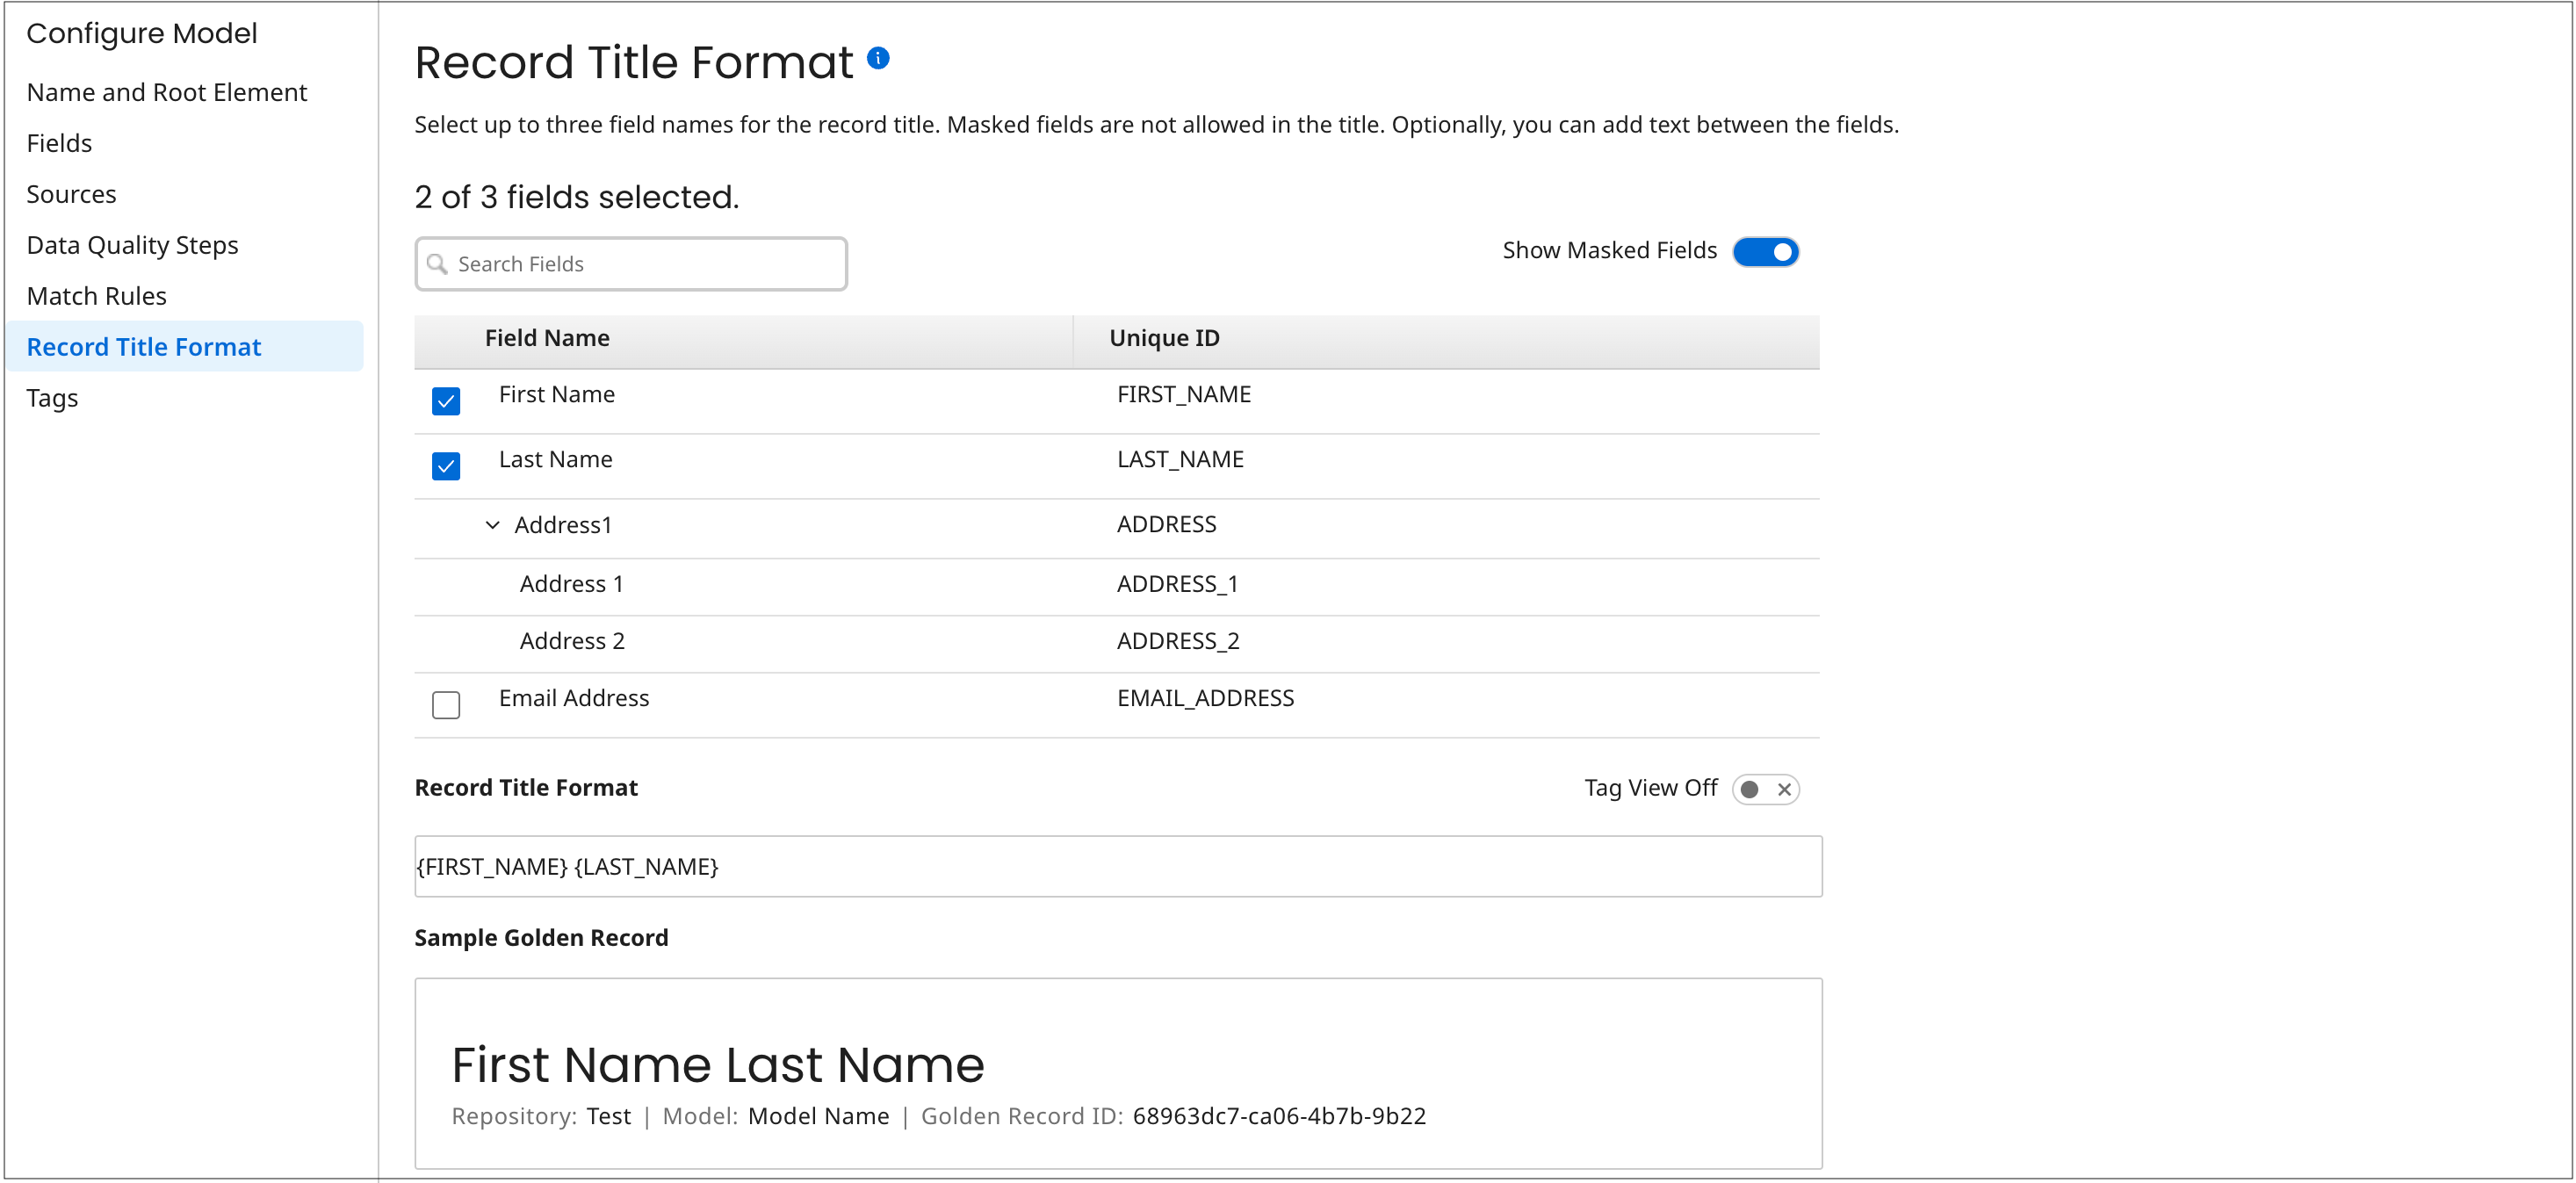Select Name and Root Element in sidebar
The width and height of the screenshot is (2576, 1183).
(x=167, y=92)
